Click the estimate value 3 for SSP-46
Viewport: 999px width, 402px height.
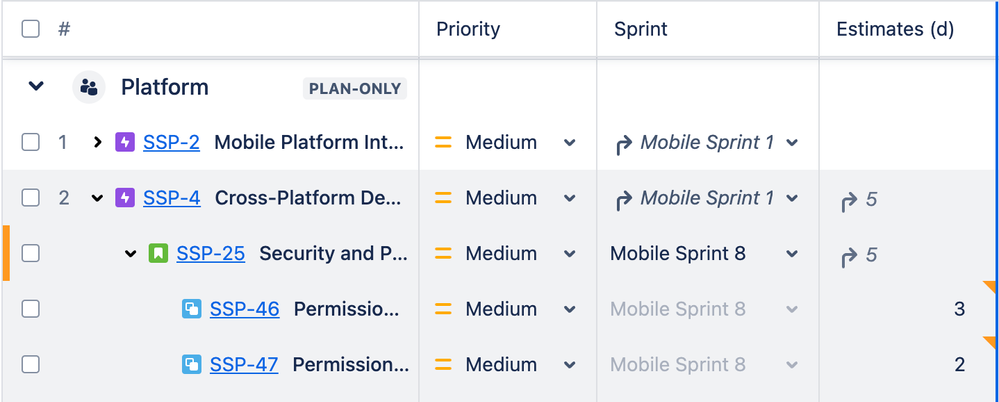pos(959,309)
